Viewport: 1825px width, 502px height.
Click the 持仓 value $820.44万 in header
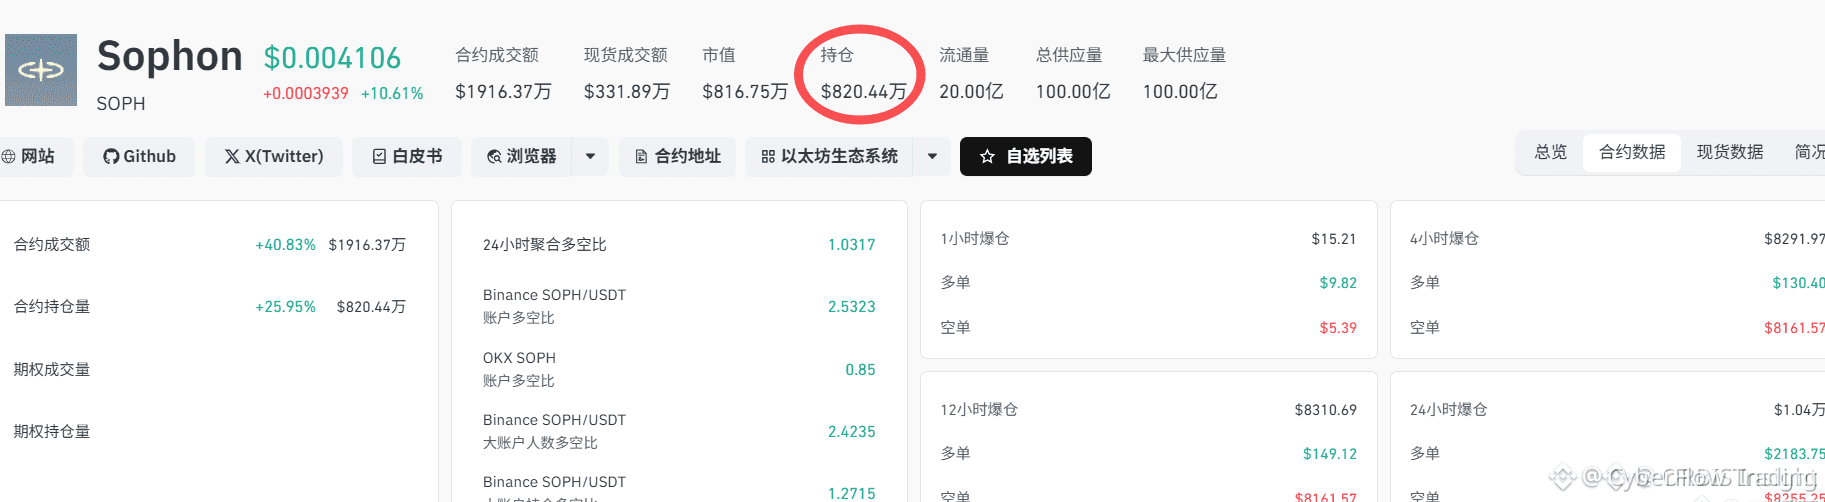click(864, 92)
